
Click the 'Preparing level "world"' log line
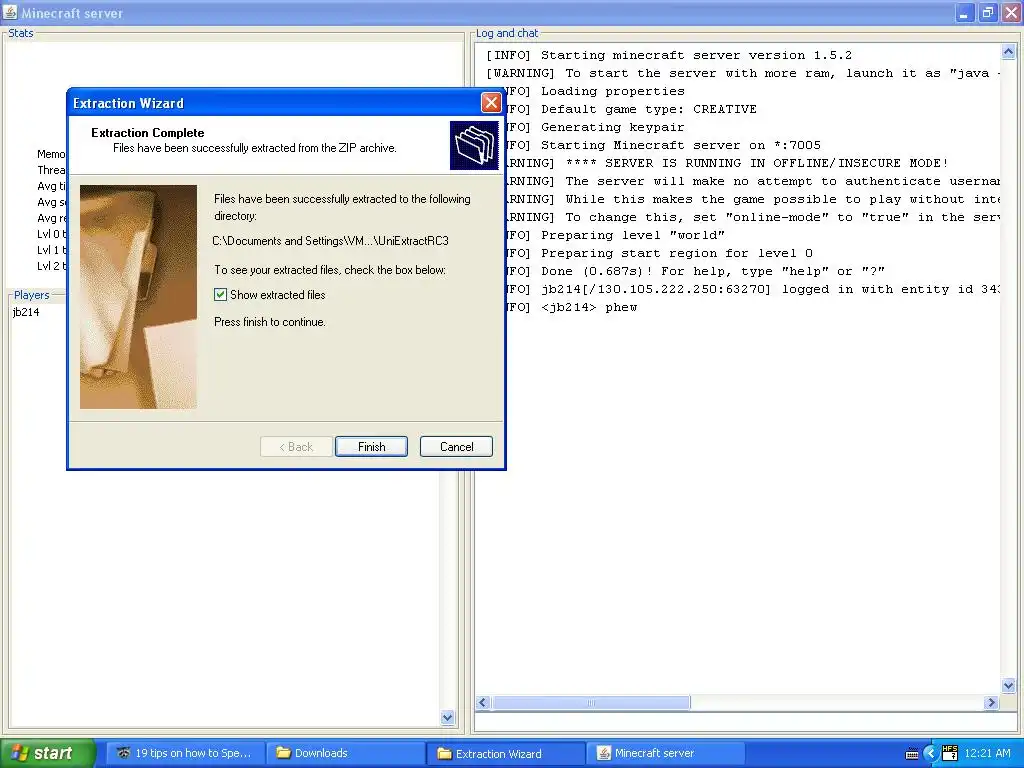[x=633, y=235]
